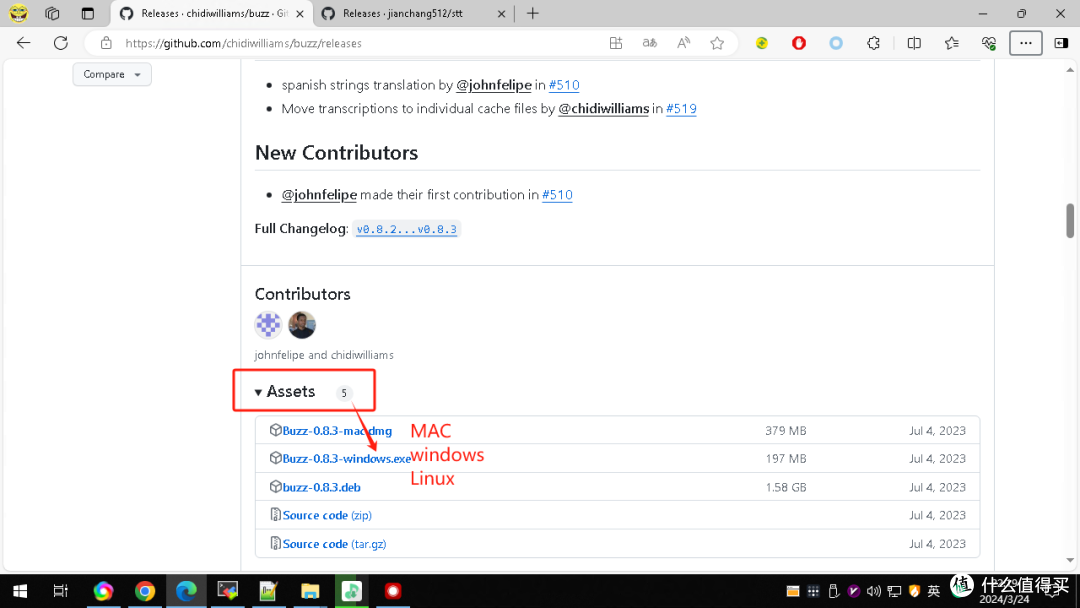Open the tab actions menu icon
1080x608 pixels.
[x=87, y=13]
